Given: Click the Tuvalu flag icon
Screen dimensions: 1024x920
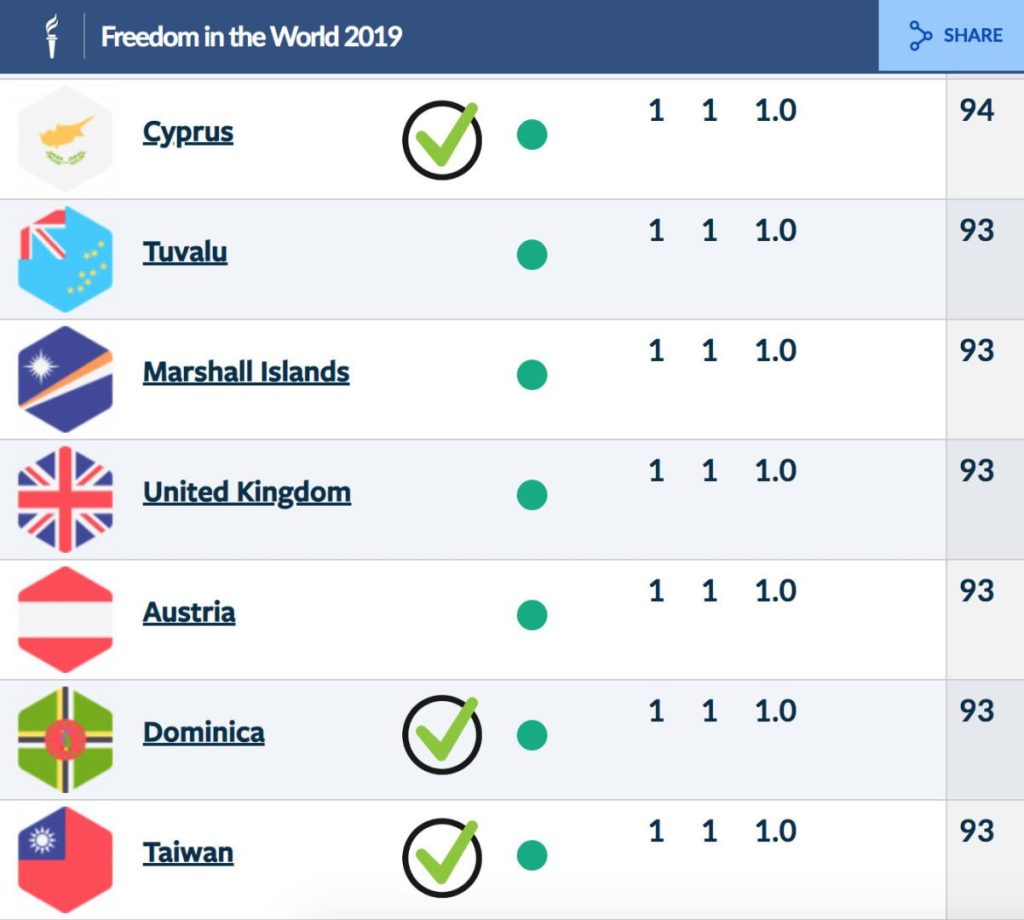Looking at the screenshot, I should pyautogui.click(x=65, y=259).
